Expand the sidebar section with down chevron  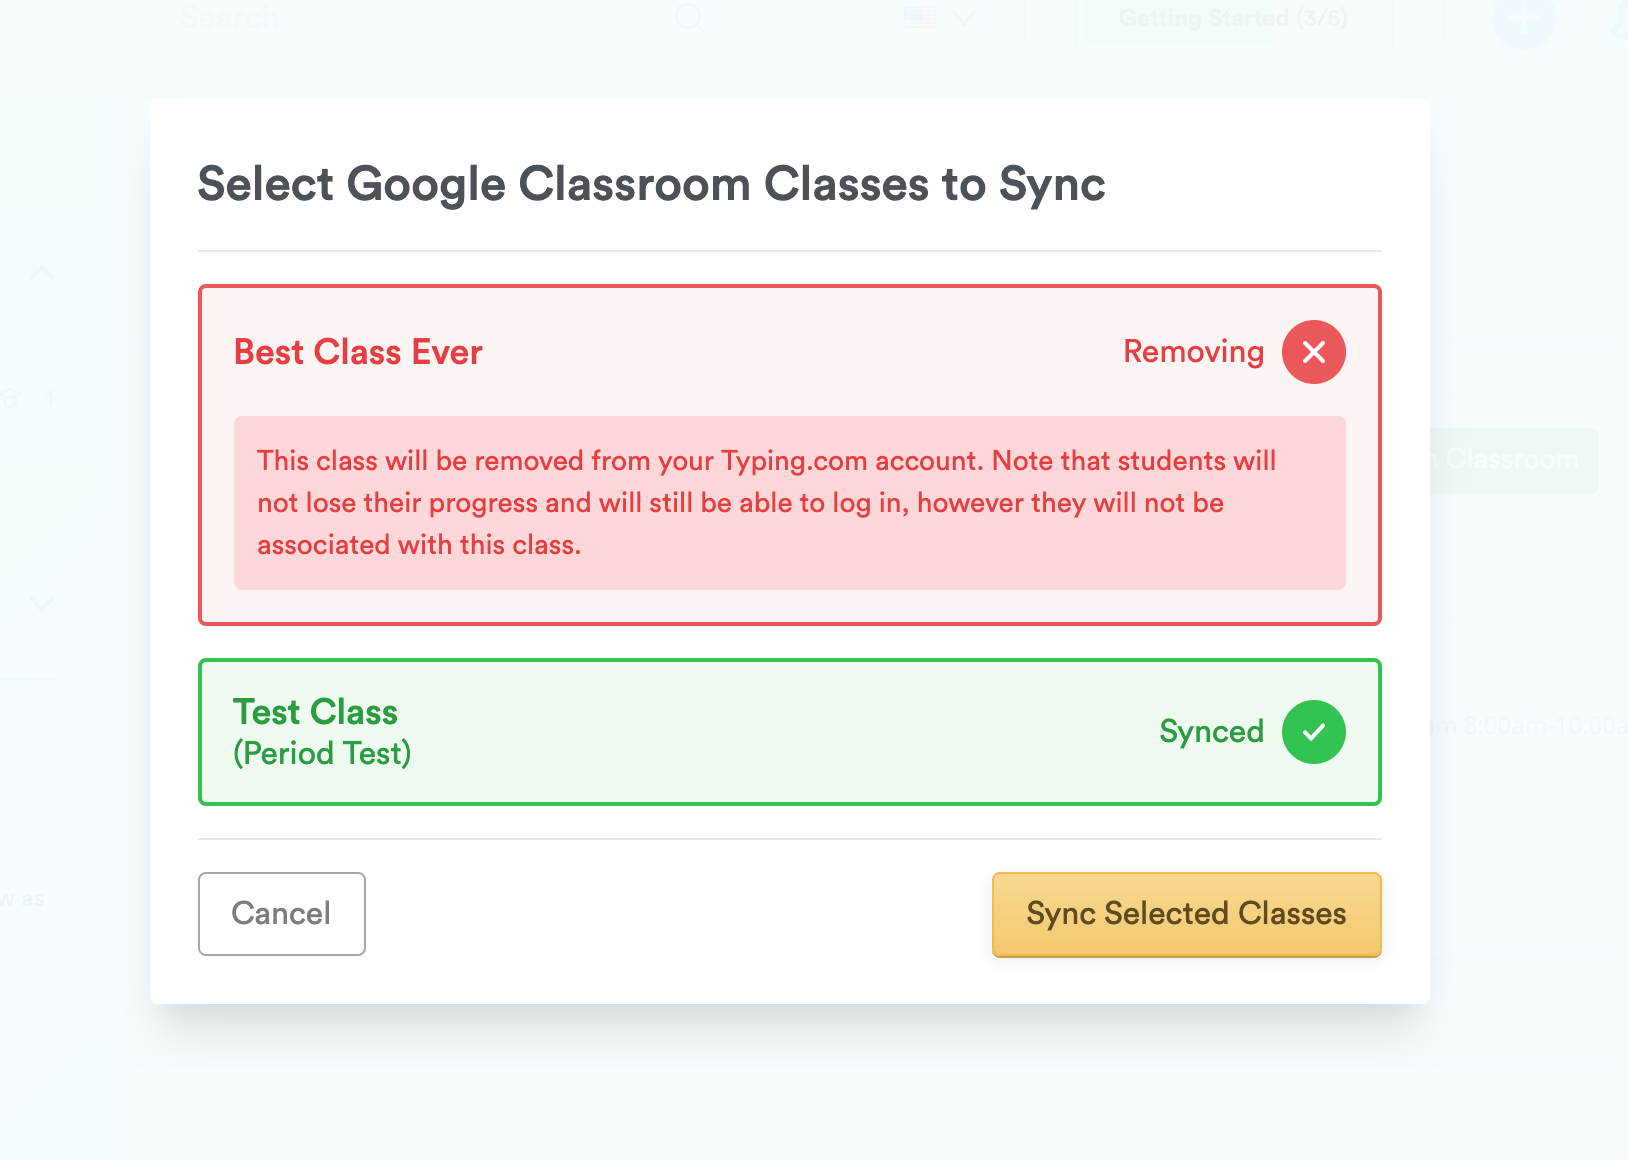42,603
